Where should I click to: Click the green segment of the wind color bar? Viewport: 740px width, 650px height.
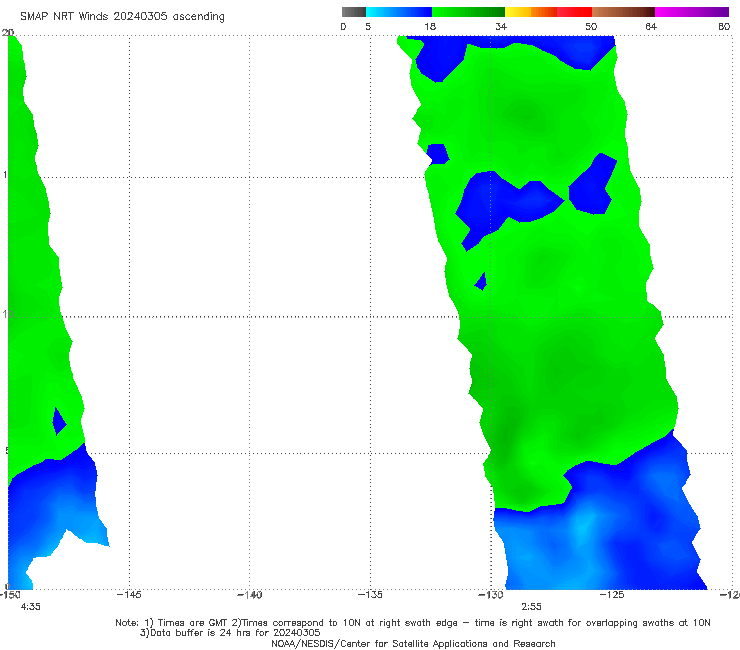click(468, 12)
